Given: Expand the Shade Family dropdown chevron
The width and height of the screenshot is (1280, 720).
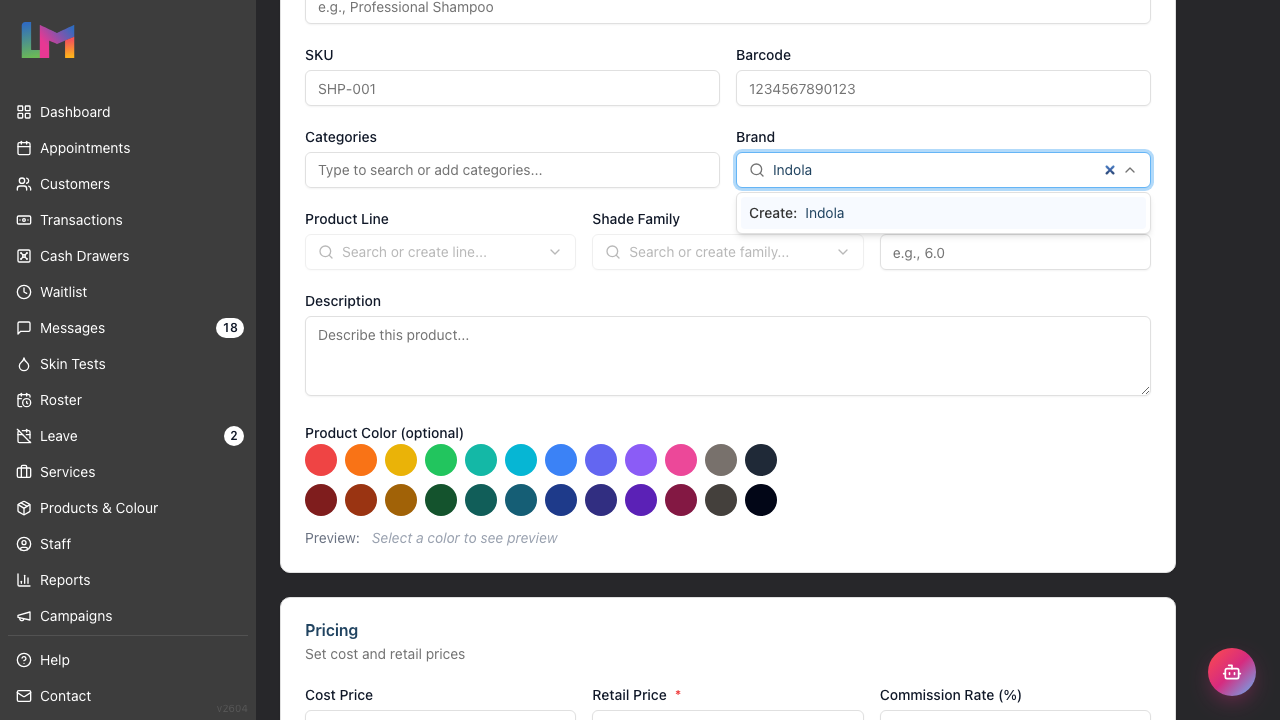Looking at the screenshot, I should (x=843, y=252).
